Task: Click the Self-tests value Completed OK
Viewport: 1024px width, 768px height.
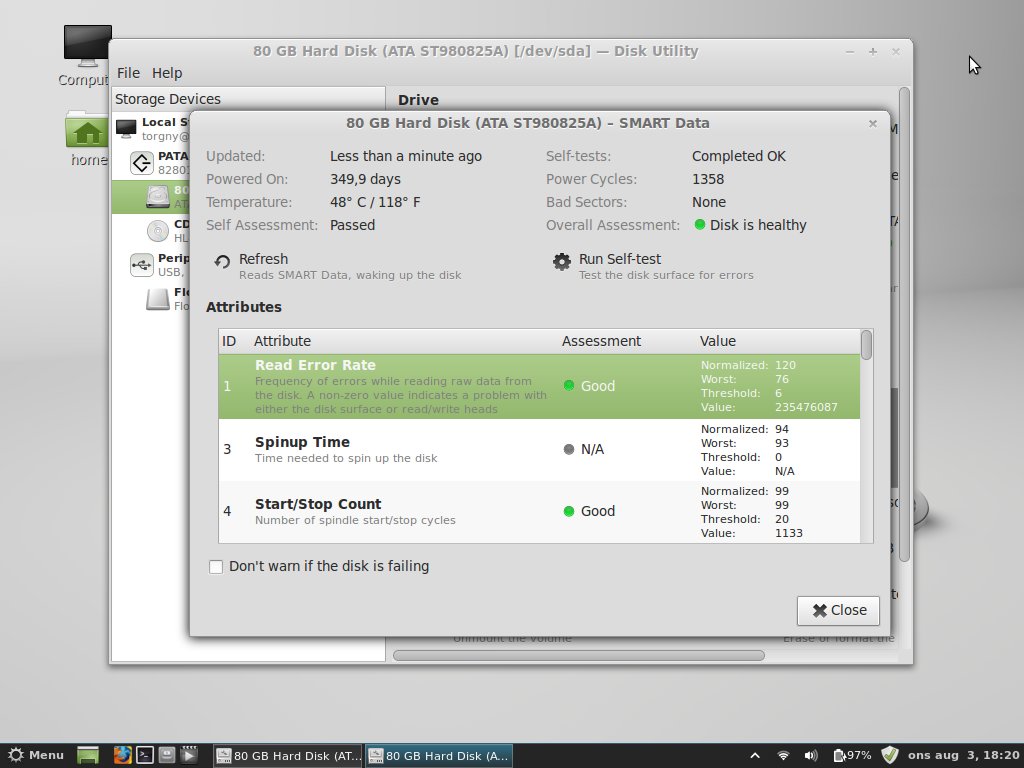Action: click(739, 157)
